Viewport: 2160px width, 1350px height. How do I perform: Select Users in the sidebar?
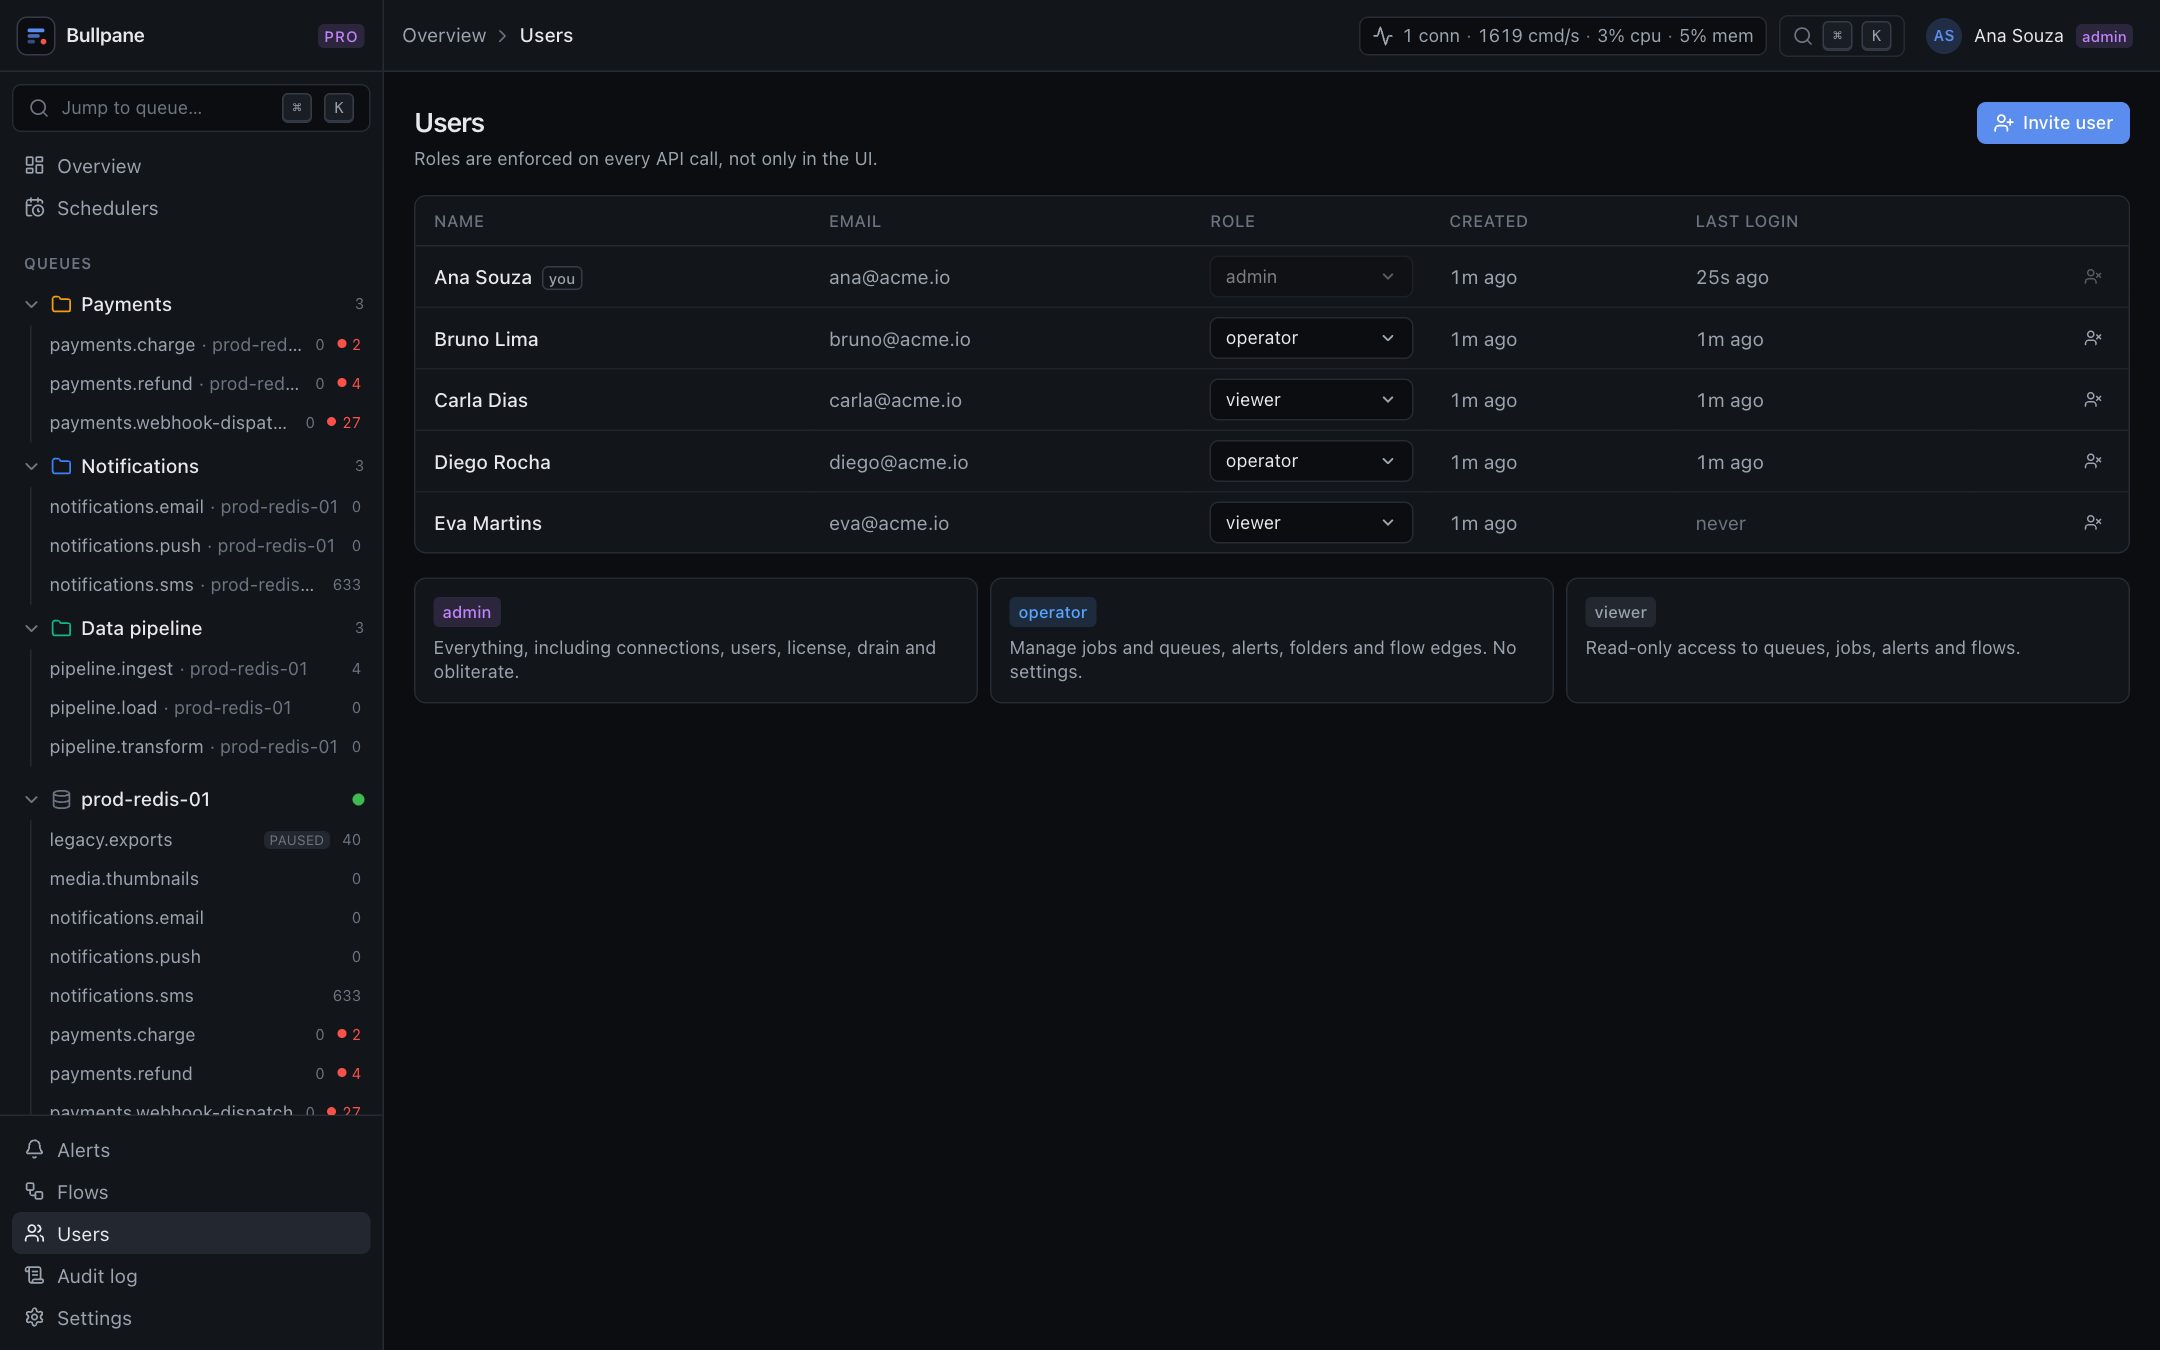[x=191, y=1234]
